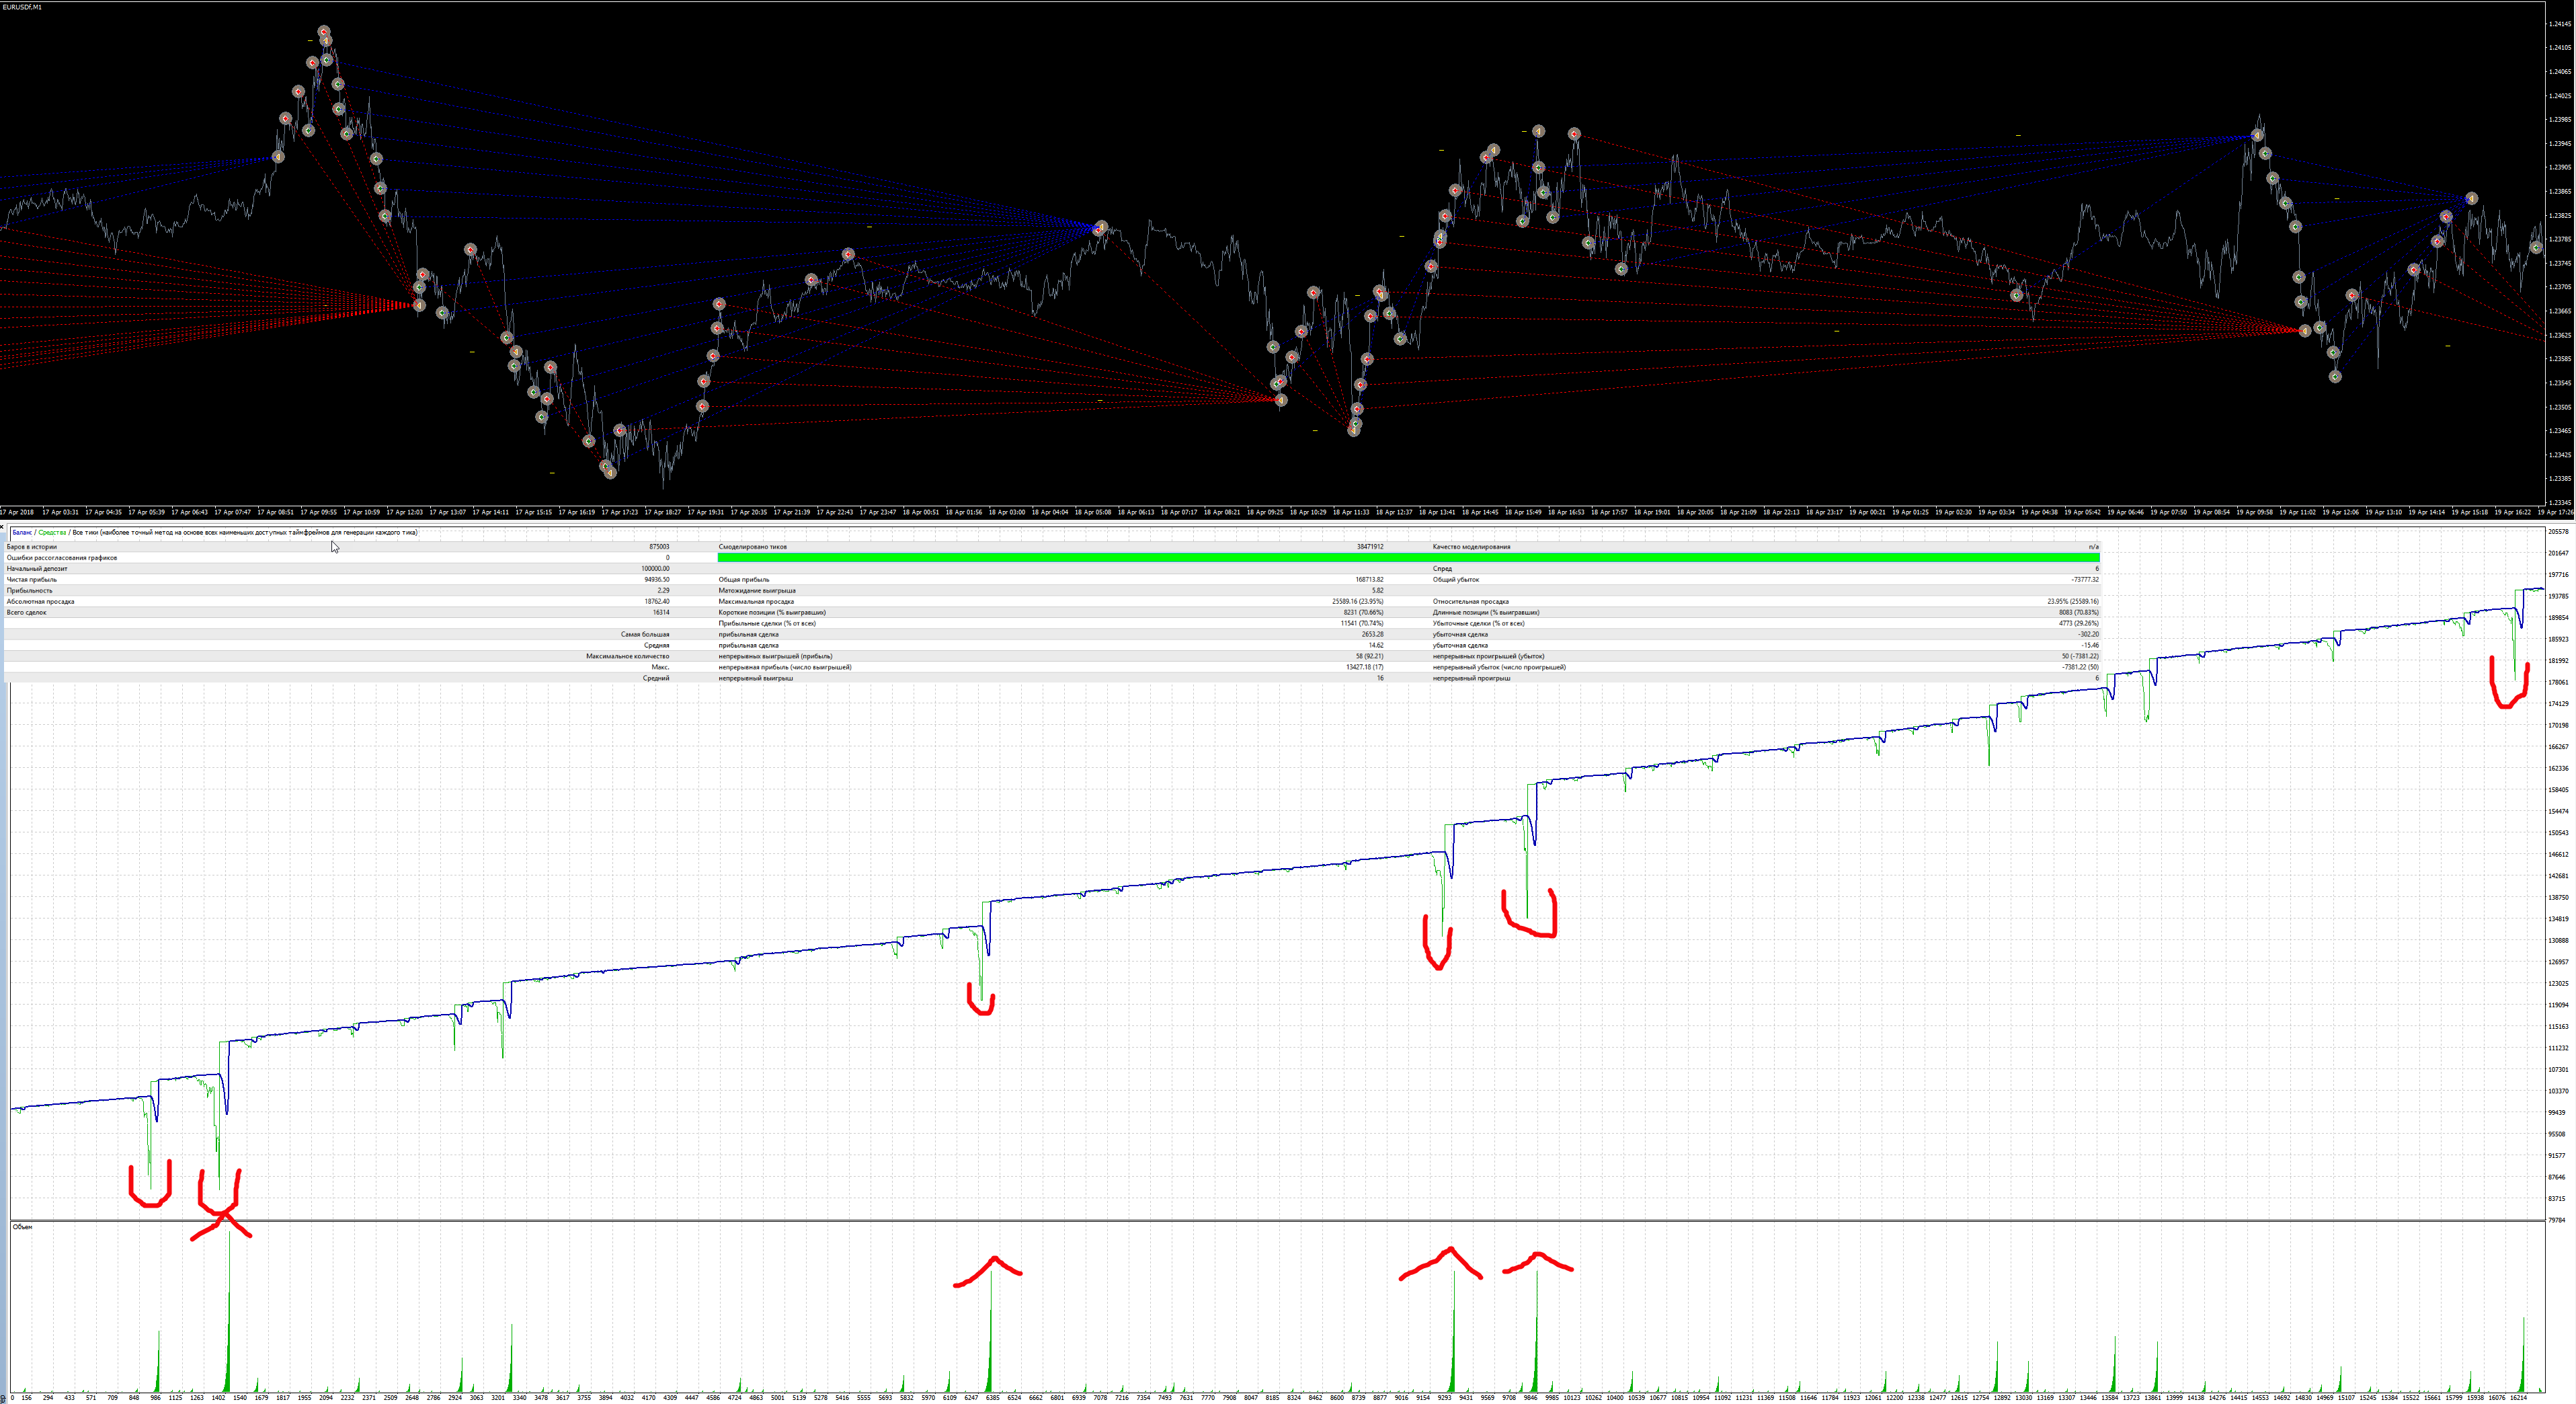The height and width of the screenshot is (1404, 2576).
Task: Click the 'Все тики' modelling method description
Action: pos(245,533)
